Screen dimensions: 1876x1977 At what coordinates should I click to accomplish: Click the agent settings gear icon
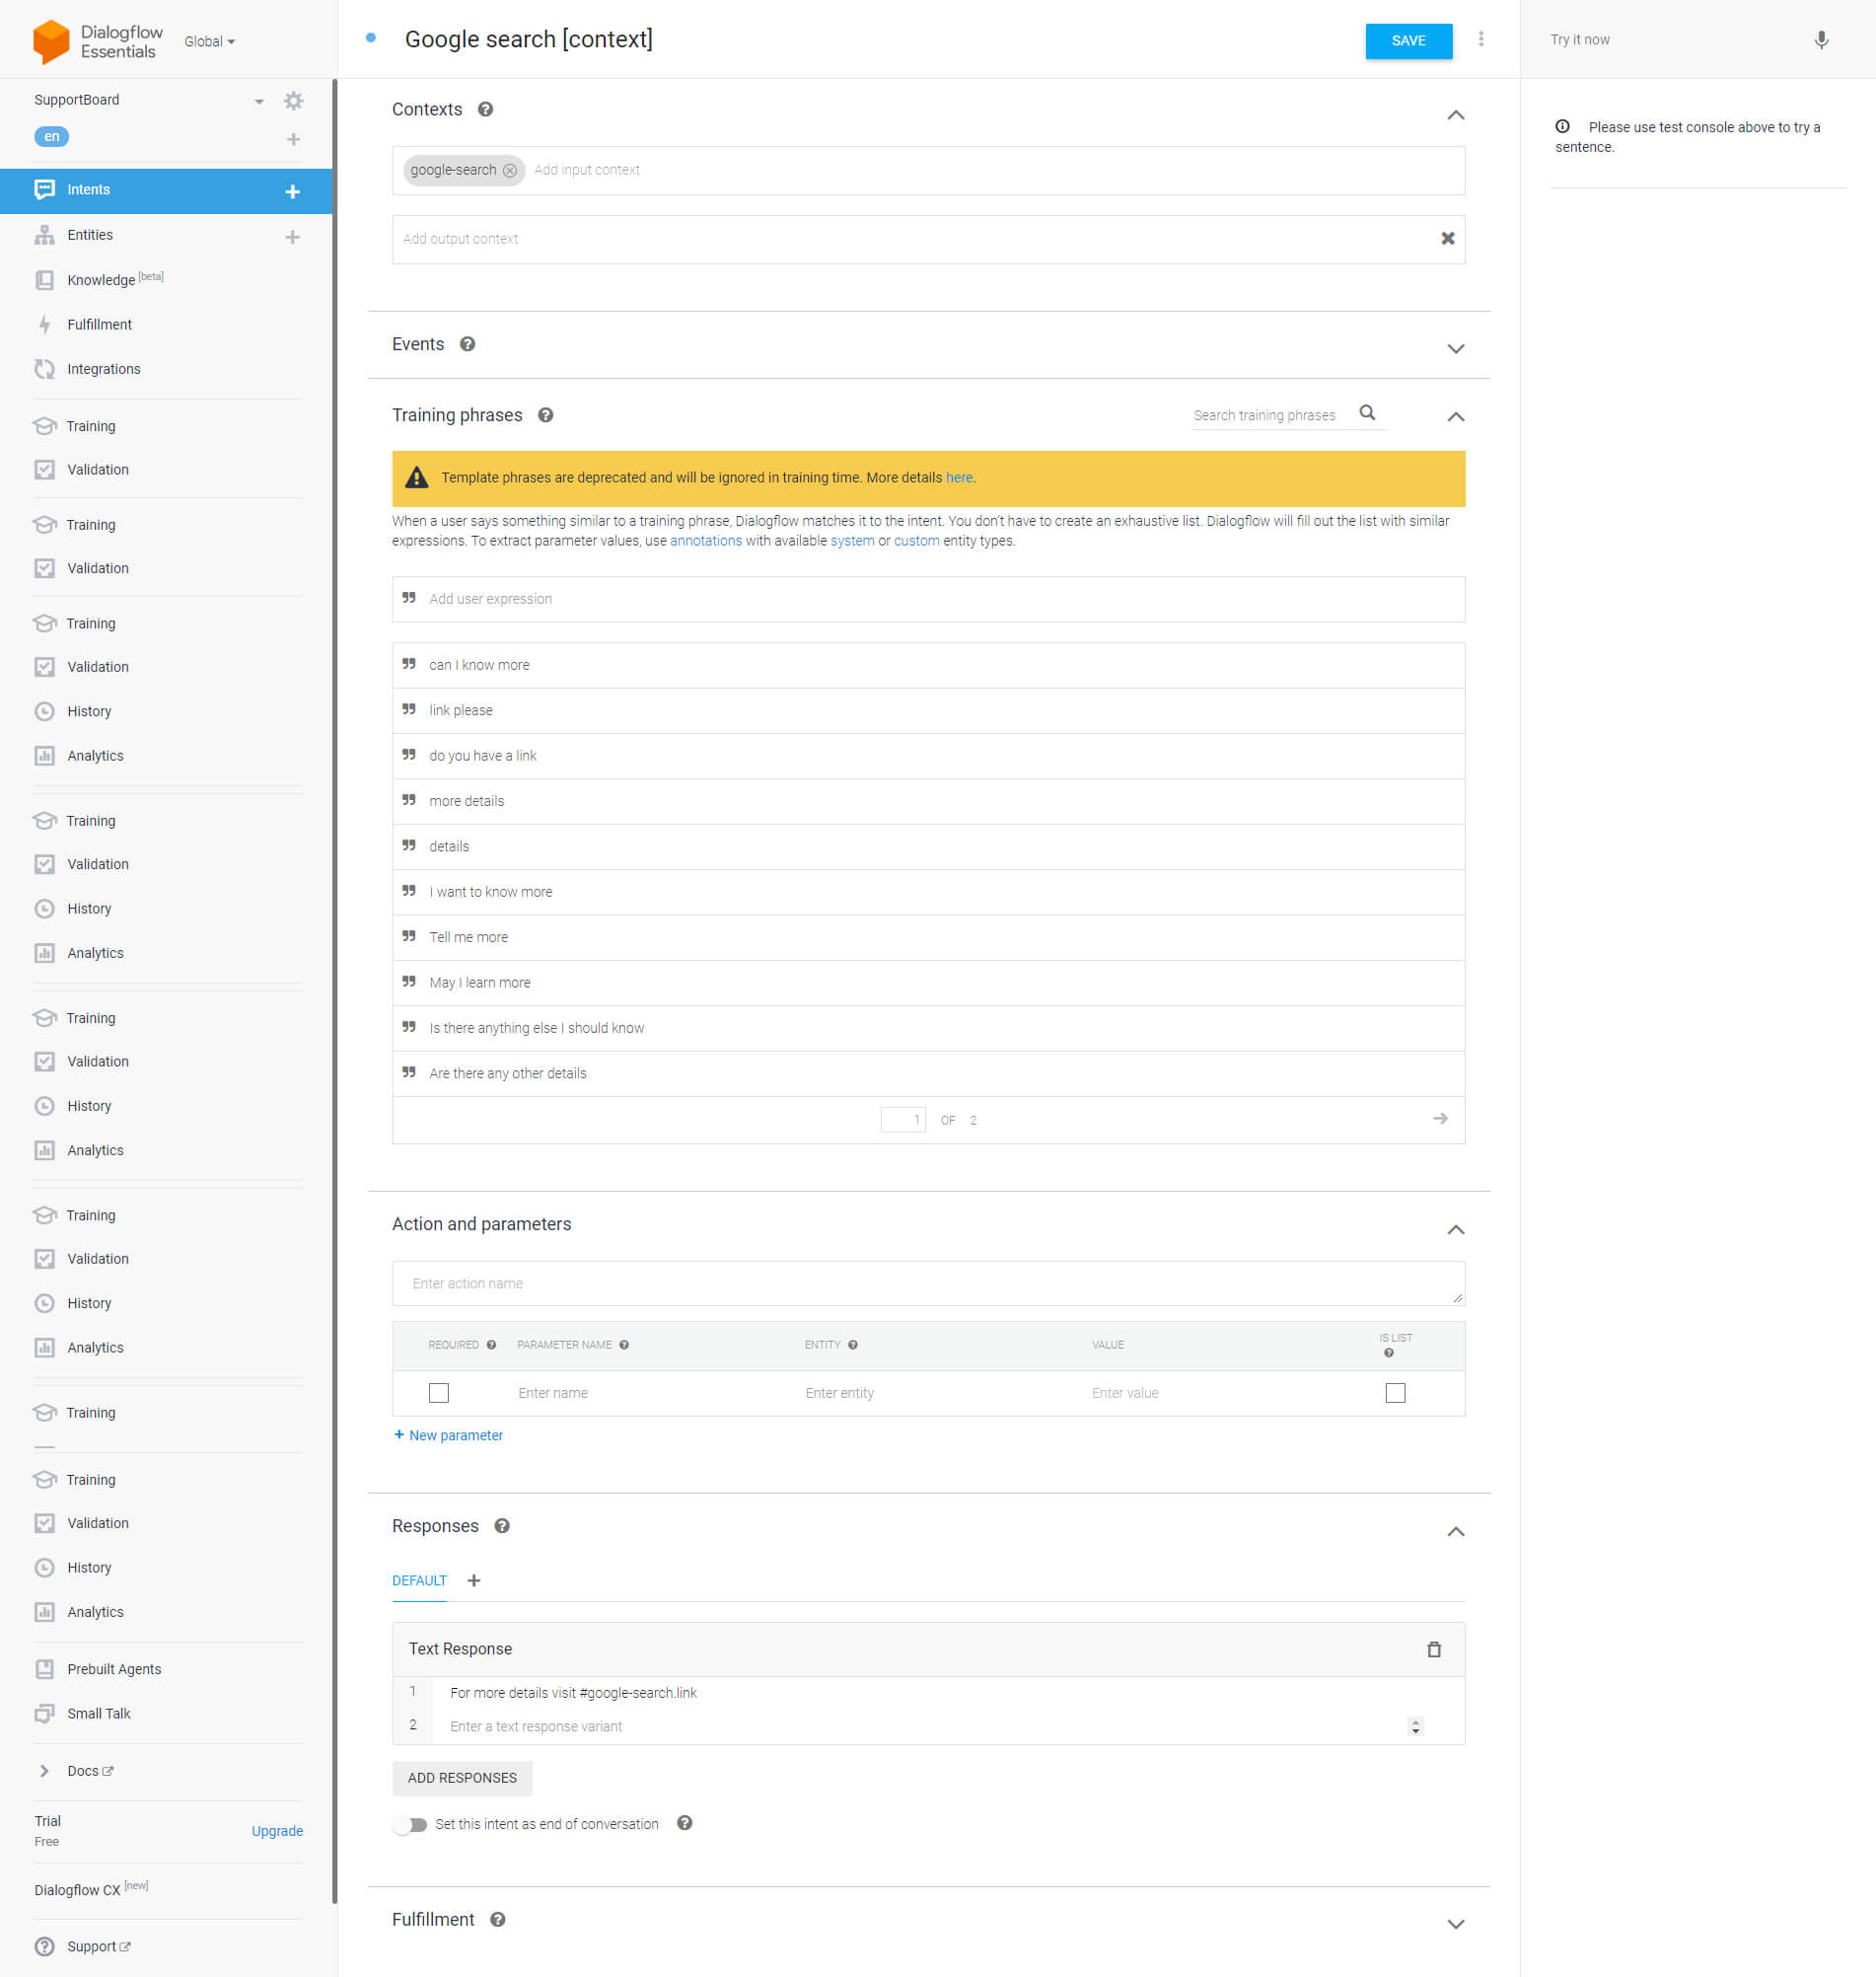[x=293, y=101]
